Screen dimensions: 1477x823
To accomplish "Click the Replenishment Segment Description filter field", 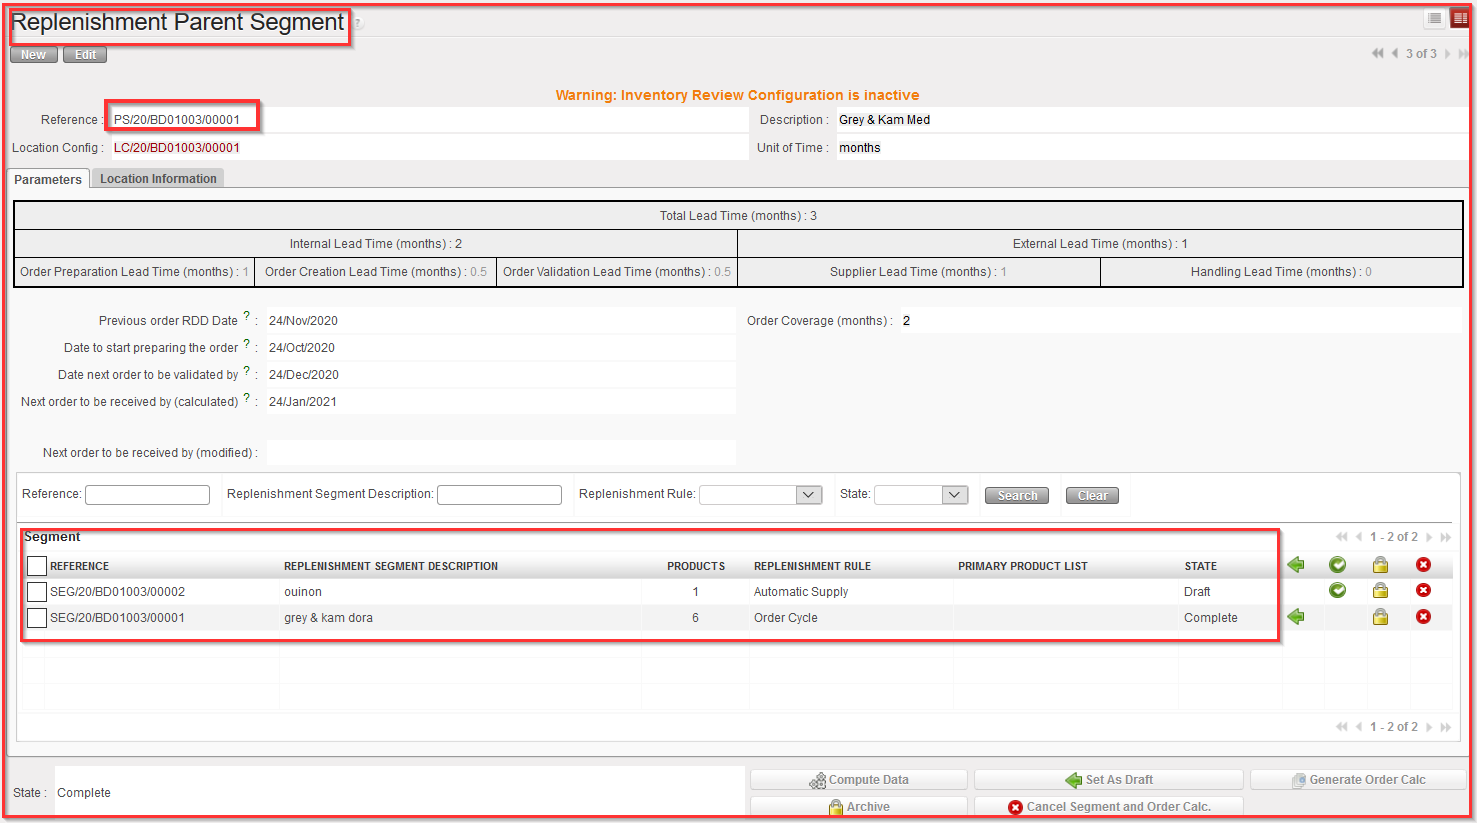I will (x=499, y=495).
